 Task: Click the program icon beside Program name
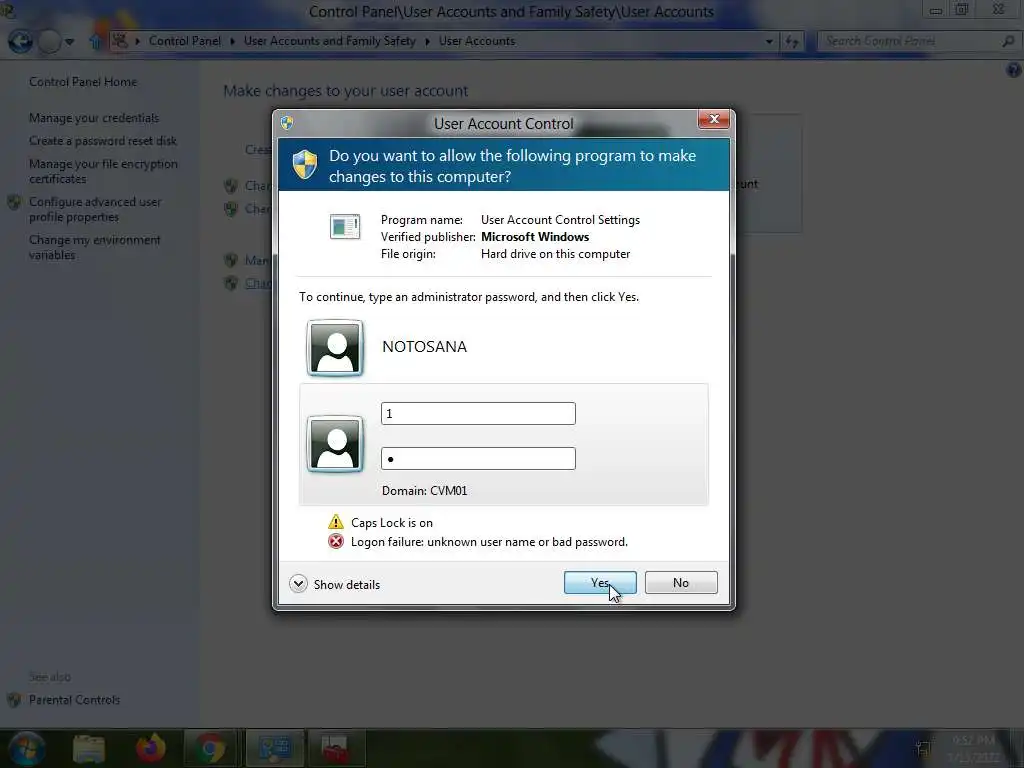click(x=345, y=227)
